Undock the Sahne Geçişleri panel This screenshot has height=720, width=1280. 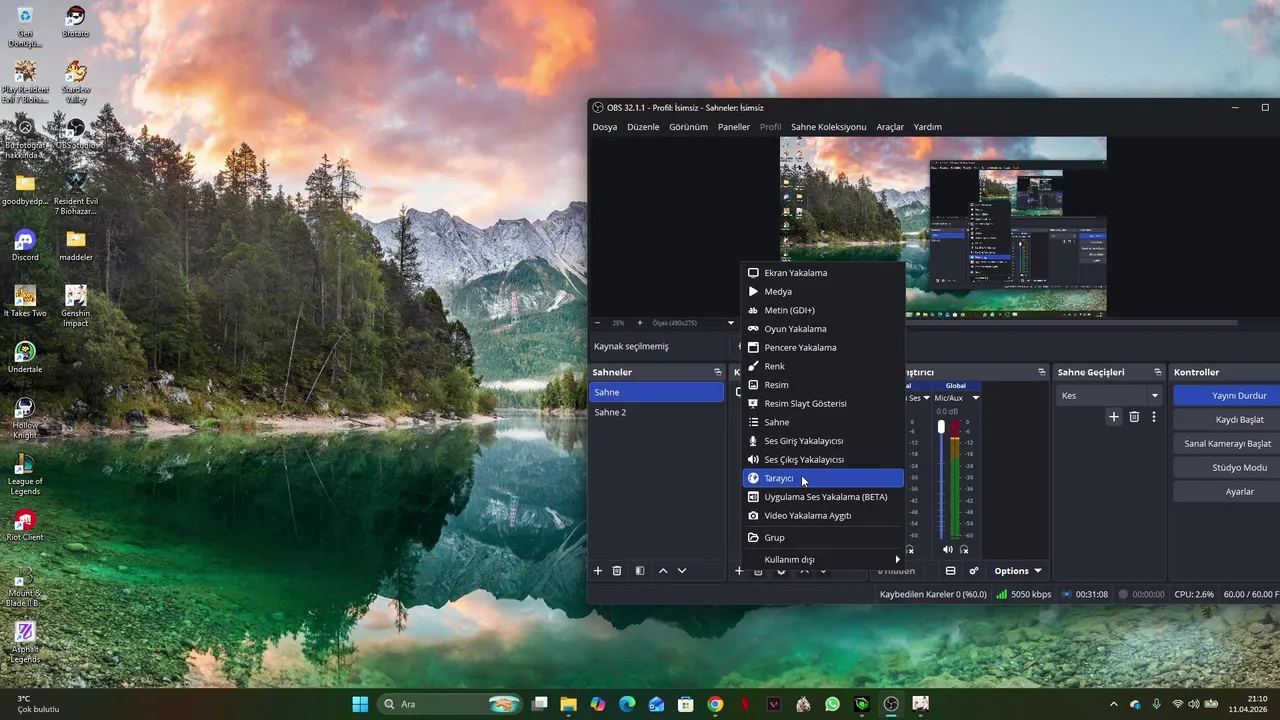point(1158,372)
